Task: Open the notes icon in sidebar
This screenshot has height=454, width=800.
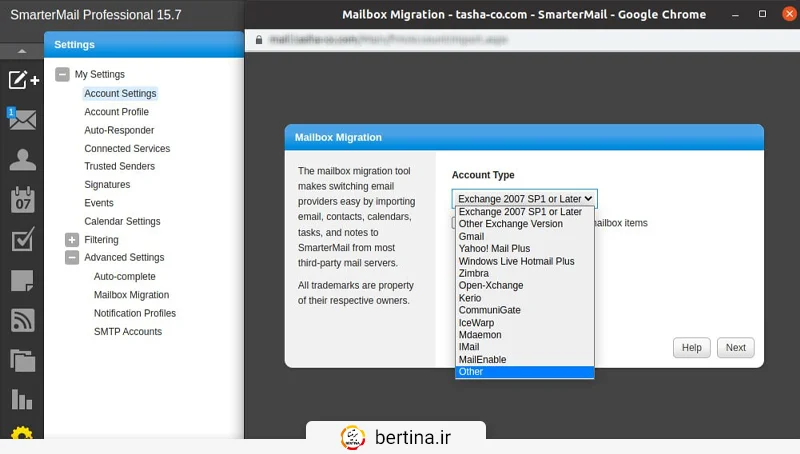Action: (x=22, y=280)
